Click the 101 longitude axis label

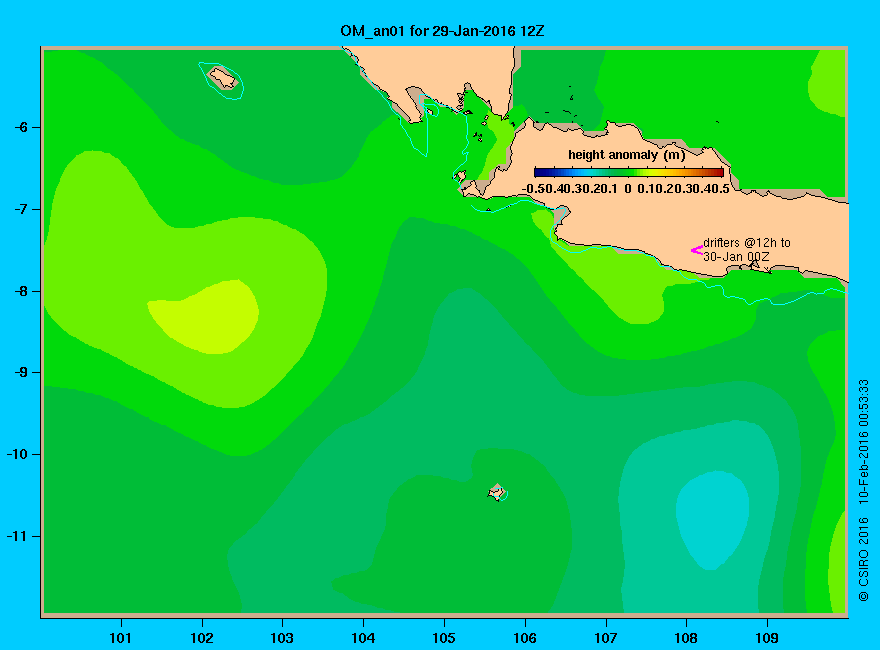click(120, 638)
